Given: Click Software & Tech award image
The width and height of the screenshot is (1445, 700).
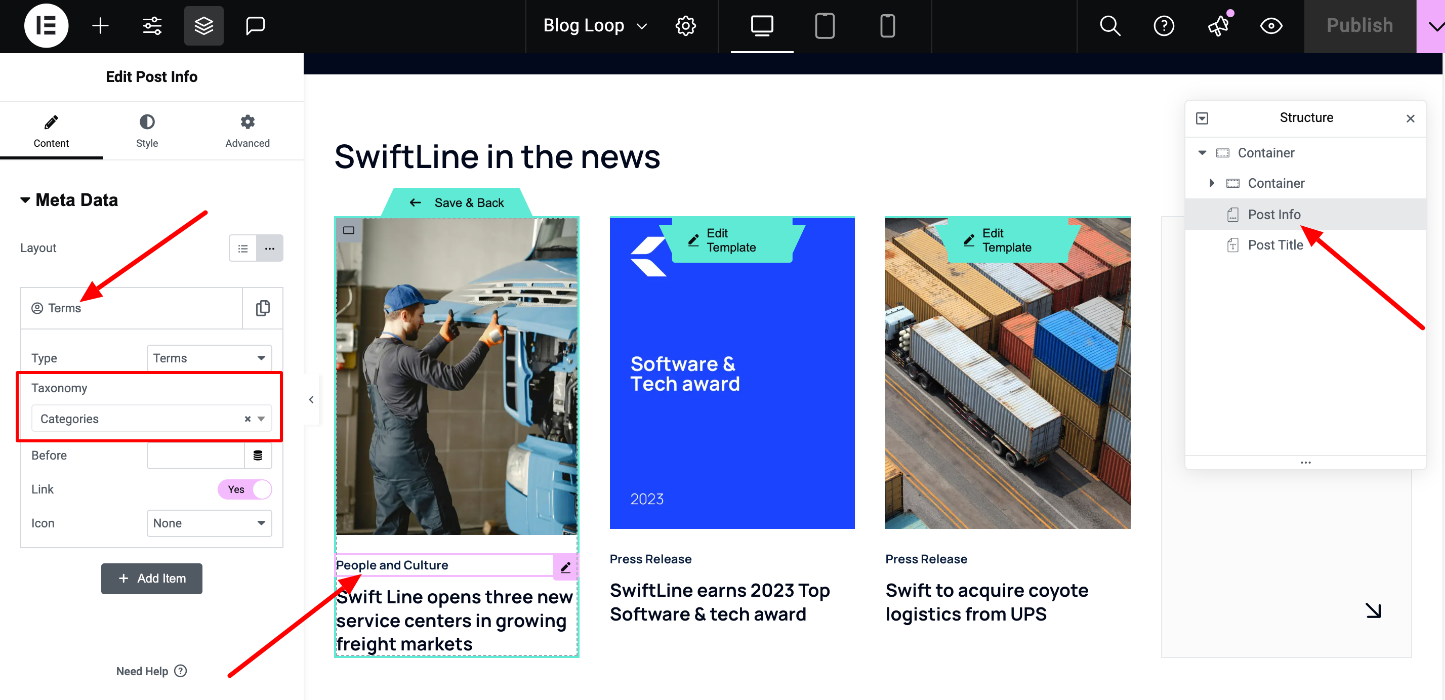Looking at the screenshot, I should (x=732, y=373).
